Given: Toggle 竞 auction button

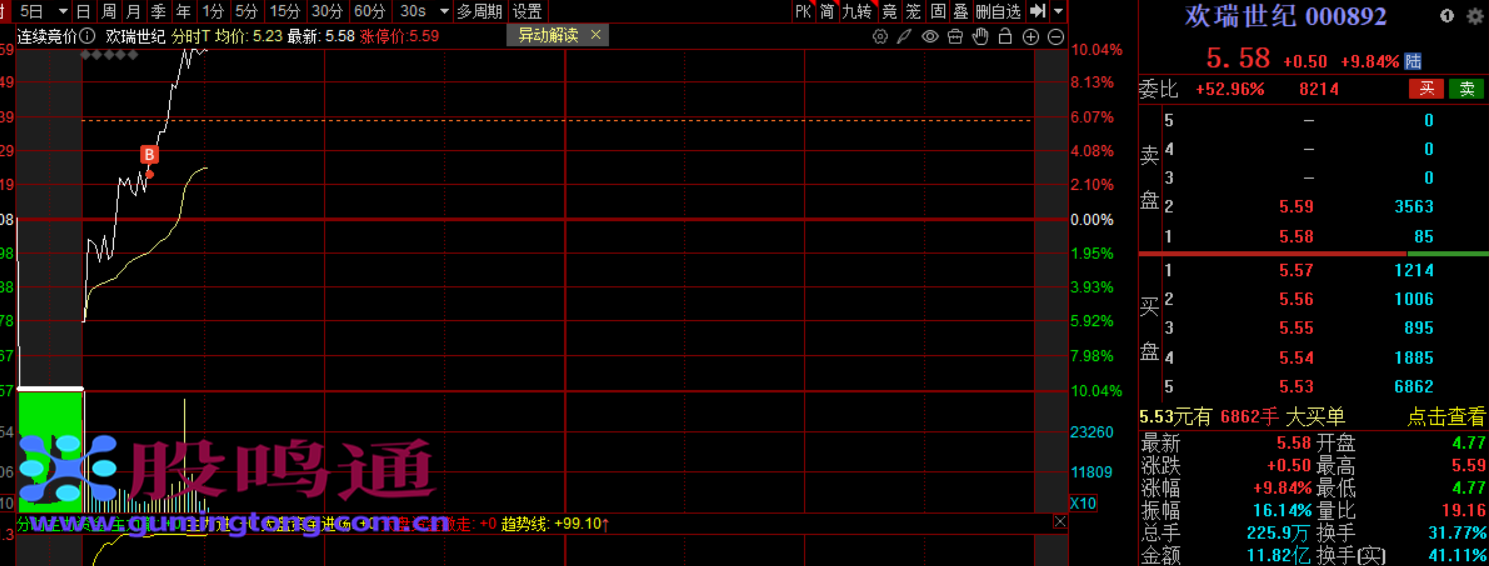Looking at the screenshot, I should [889, 11].
